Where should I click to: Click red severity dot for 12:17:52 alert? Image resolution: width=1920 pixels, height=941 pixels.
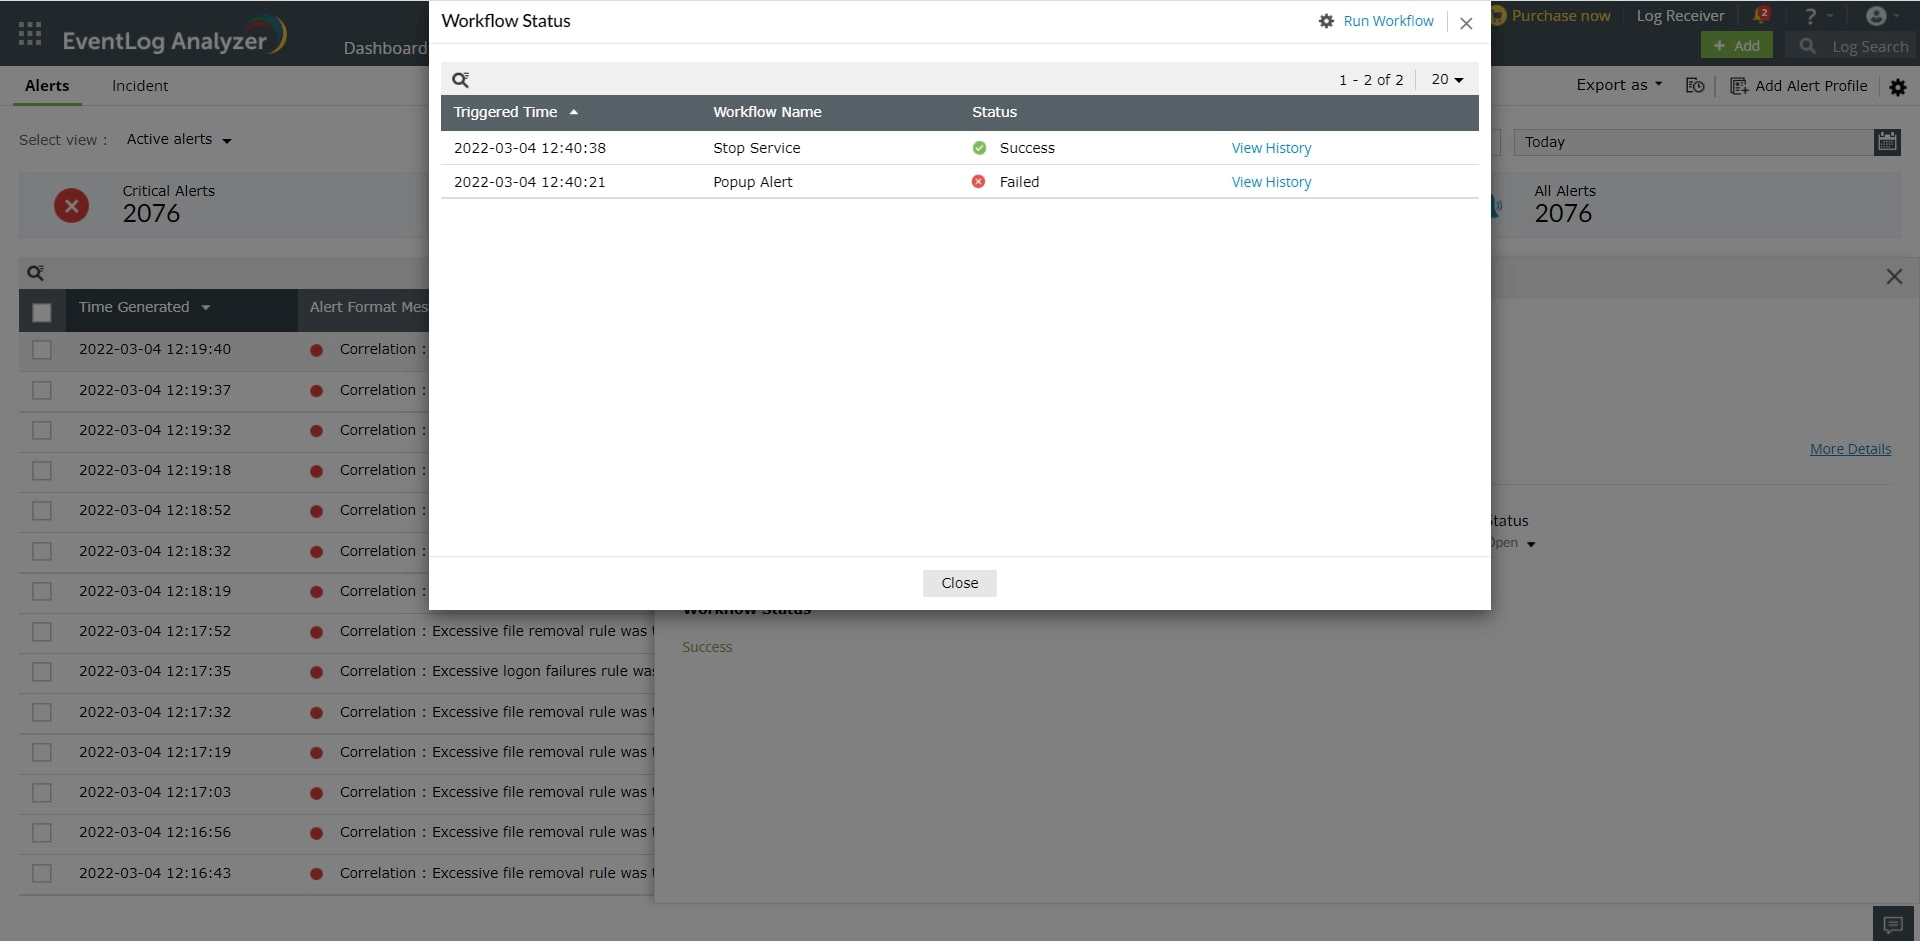[x=316, y=632]
